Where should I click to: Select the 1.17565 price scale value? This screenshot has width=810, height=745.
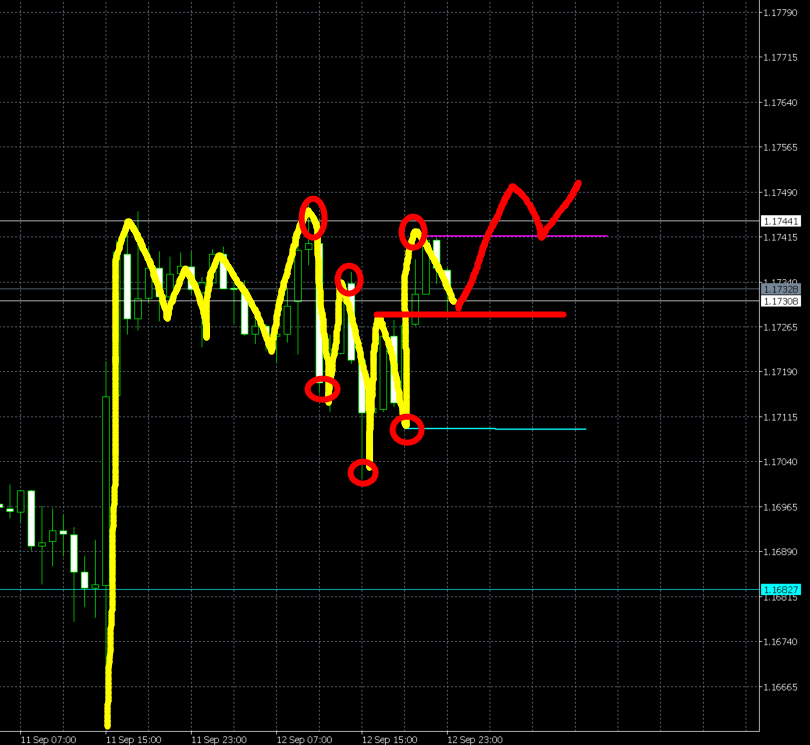pyautogui.click(x=780, y=147)
